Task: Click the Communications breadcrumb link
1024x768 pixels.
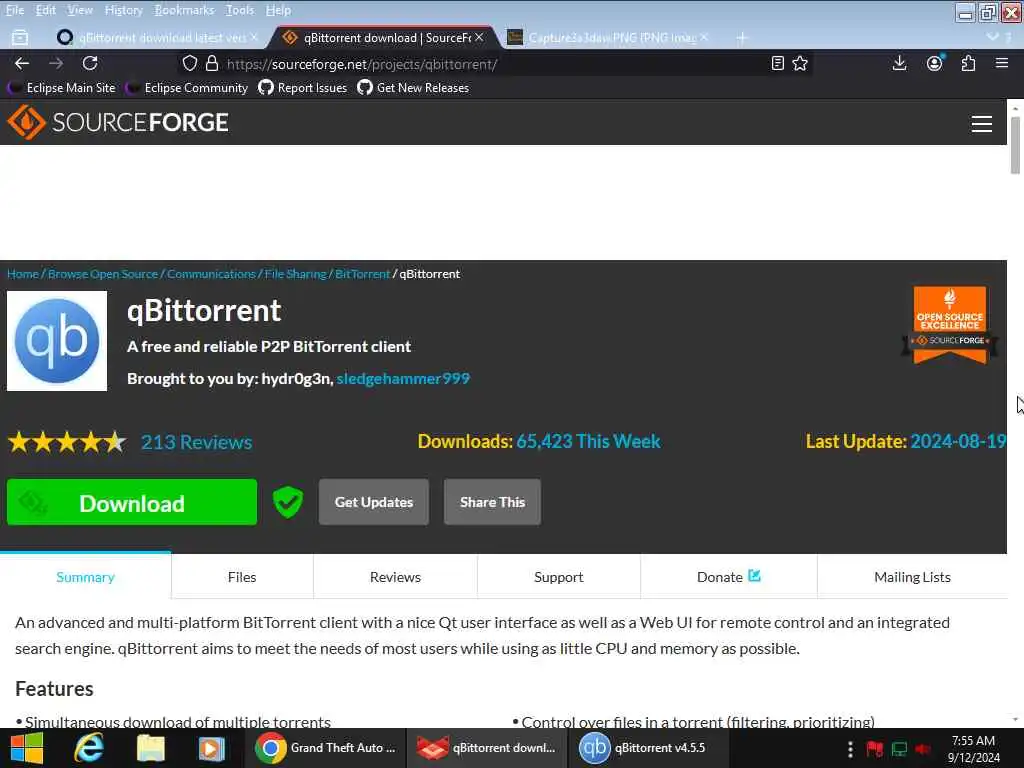Action: pos(211,274)
